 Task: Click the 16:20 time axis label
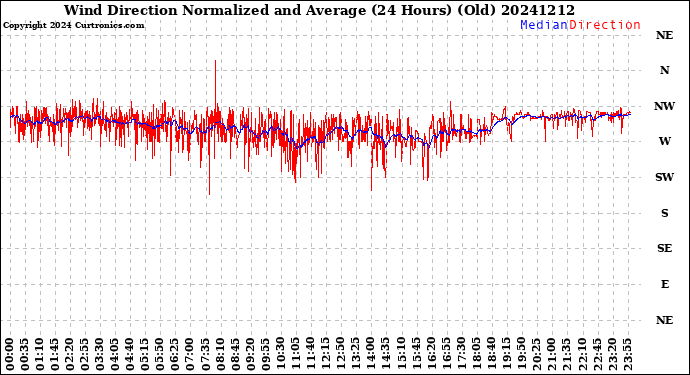point(431,355)
